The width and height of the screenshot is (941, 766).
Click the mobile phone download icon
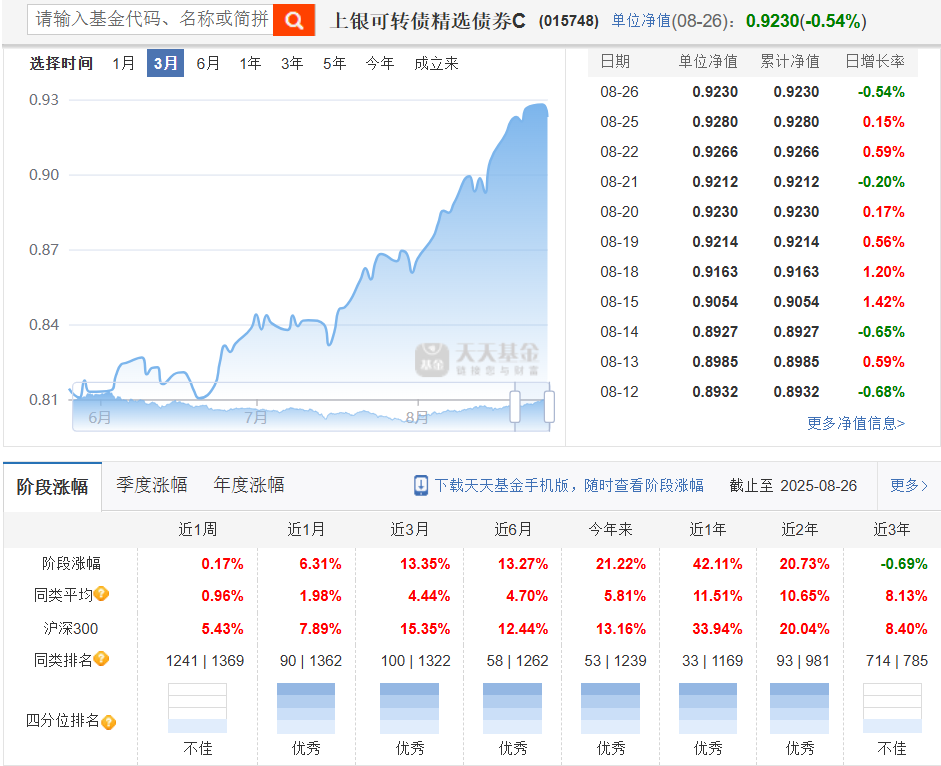[421, 485]
